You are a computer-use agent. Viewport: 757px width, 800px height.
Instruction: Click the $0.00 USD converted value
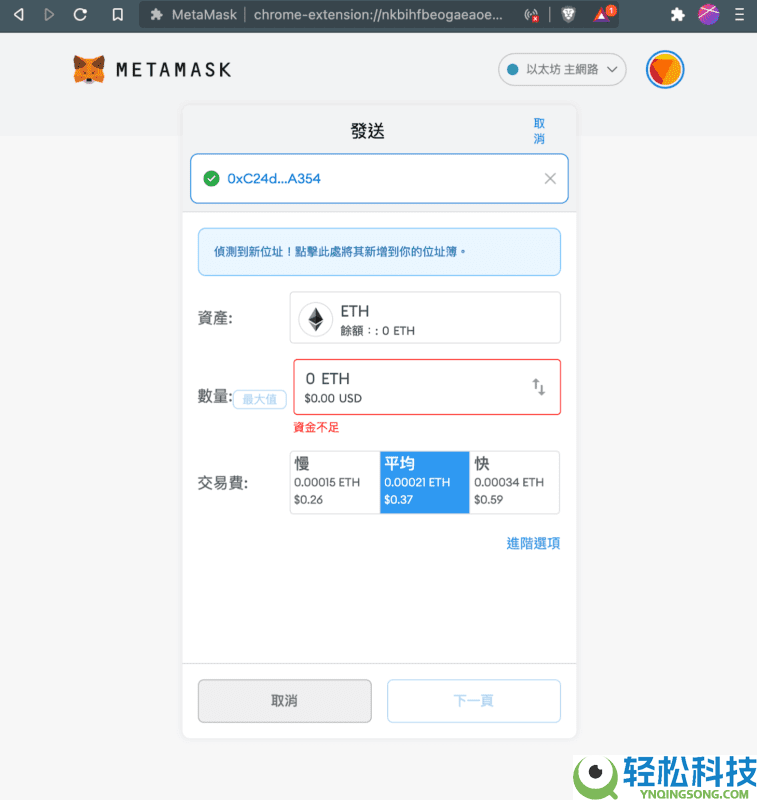pyautogui.click(x=333, y=398)
